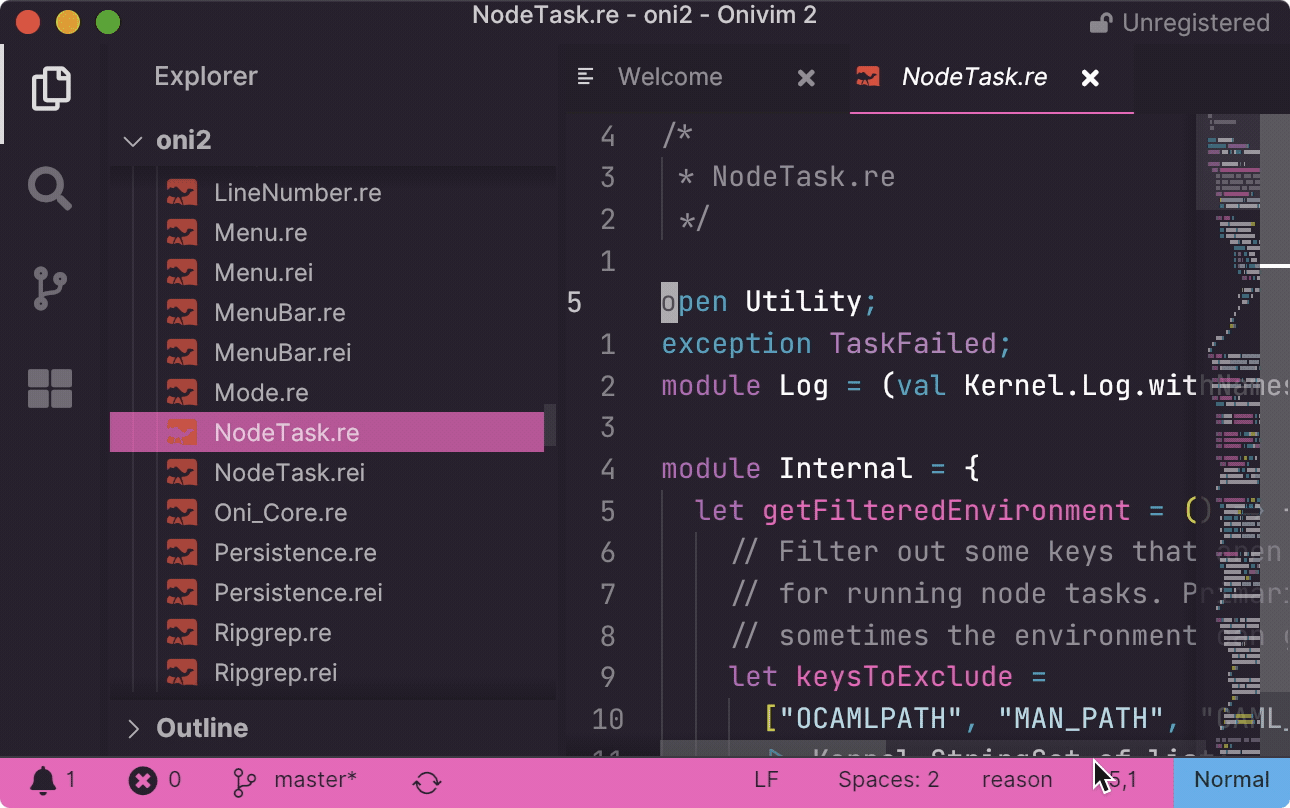Click the error count X icon
The image size is (1290, 808).
144,781
